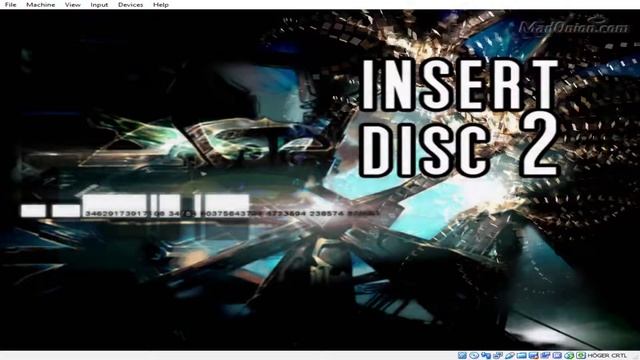Screen dimensions: 640x360
Task: Click the keyboard capture arrow icon
Action: (581, 356)
